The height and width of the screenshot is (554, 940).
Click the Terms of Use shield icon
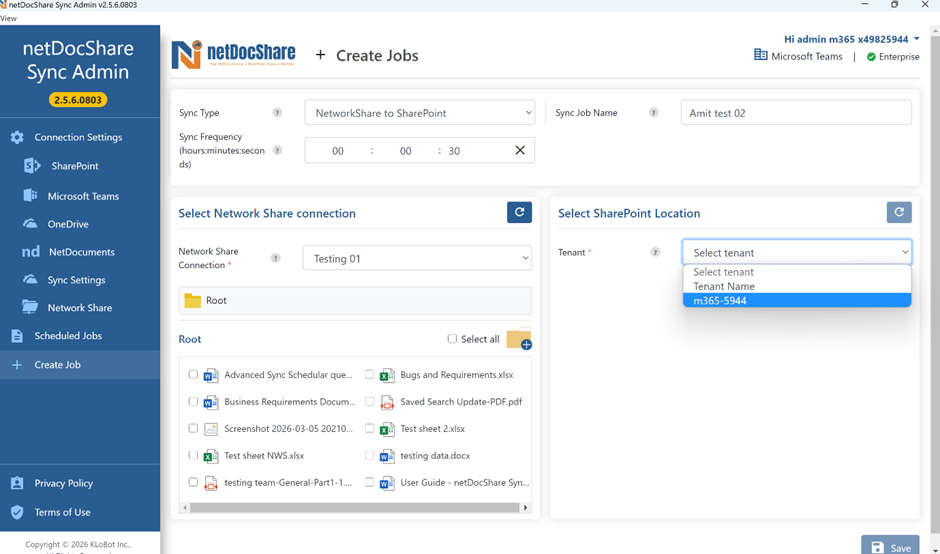pyautogui.click(x=17, y=512)
